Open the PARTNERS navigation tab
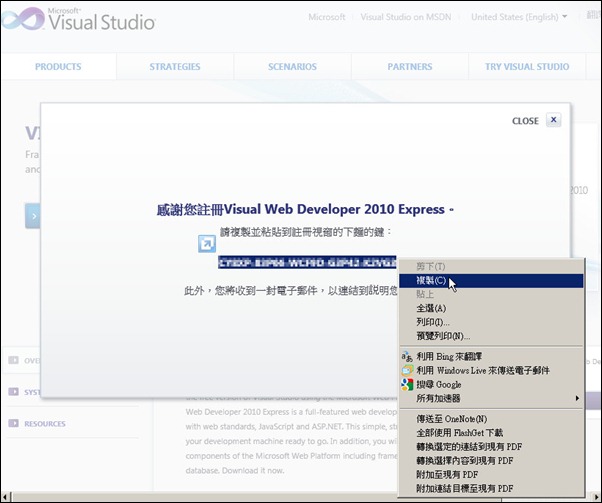The height and width of the screenshot is (503, 602). point(410,66)
